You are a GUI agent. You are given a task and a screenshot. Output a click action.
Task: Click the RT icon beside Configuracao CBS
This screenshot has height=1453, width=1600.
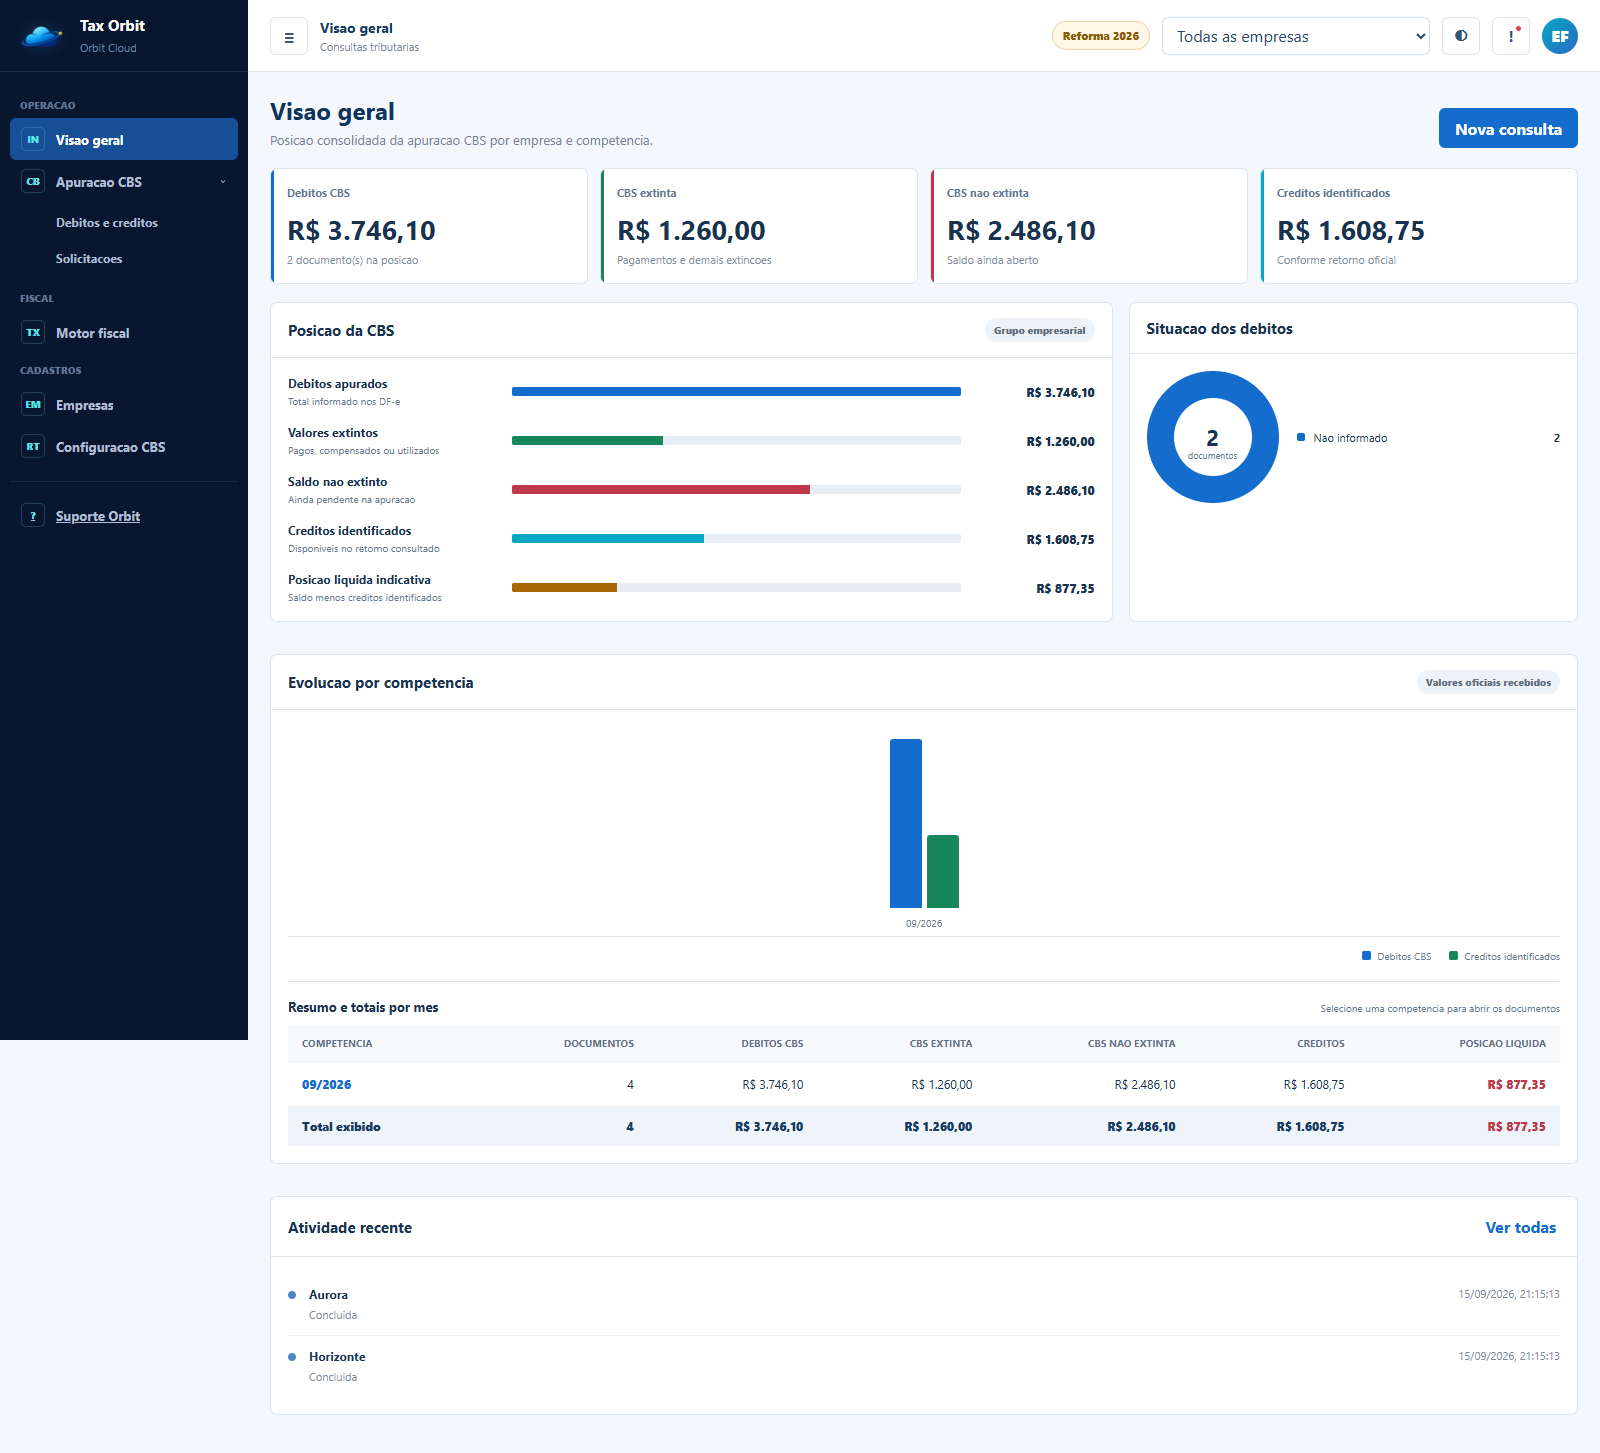tap(33, 447)
